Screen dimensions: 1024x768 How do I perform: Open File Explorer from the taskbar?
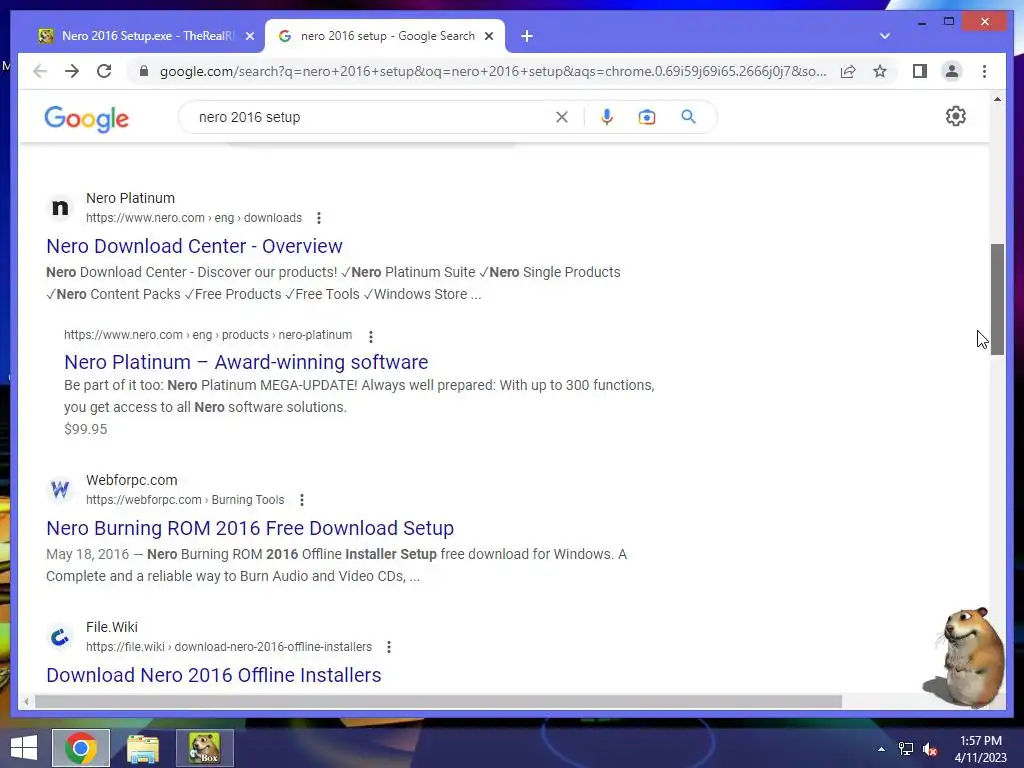click(x=143, y=748)
